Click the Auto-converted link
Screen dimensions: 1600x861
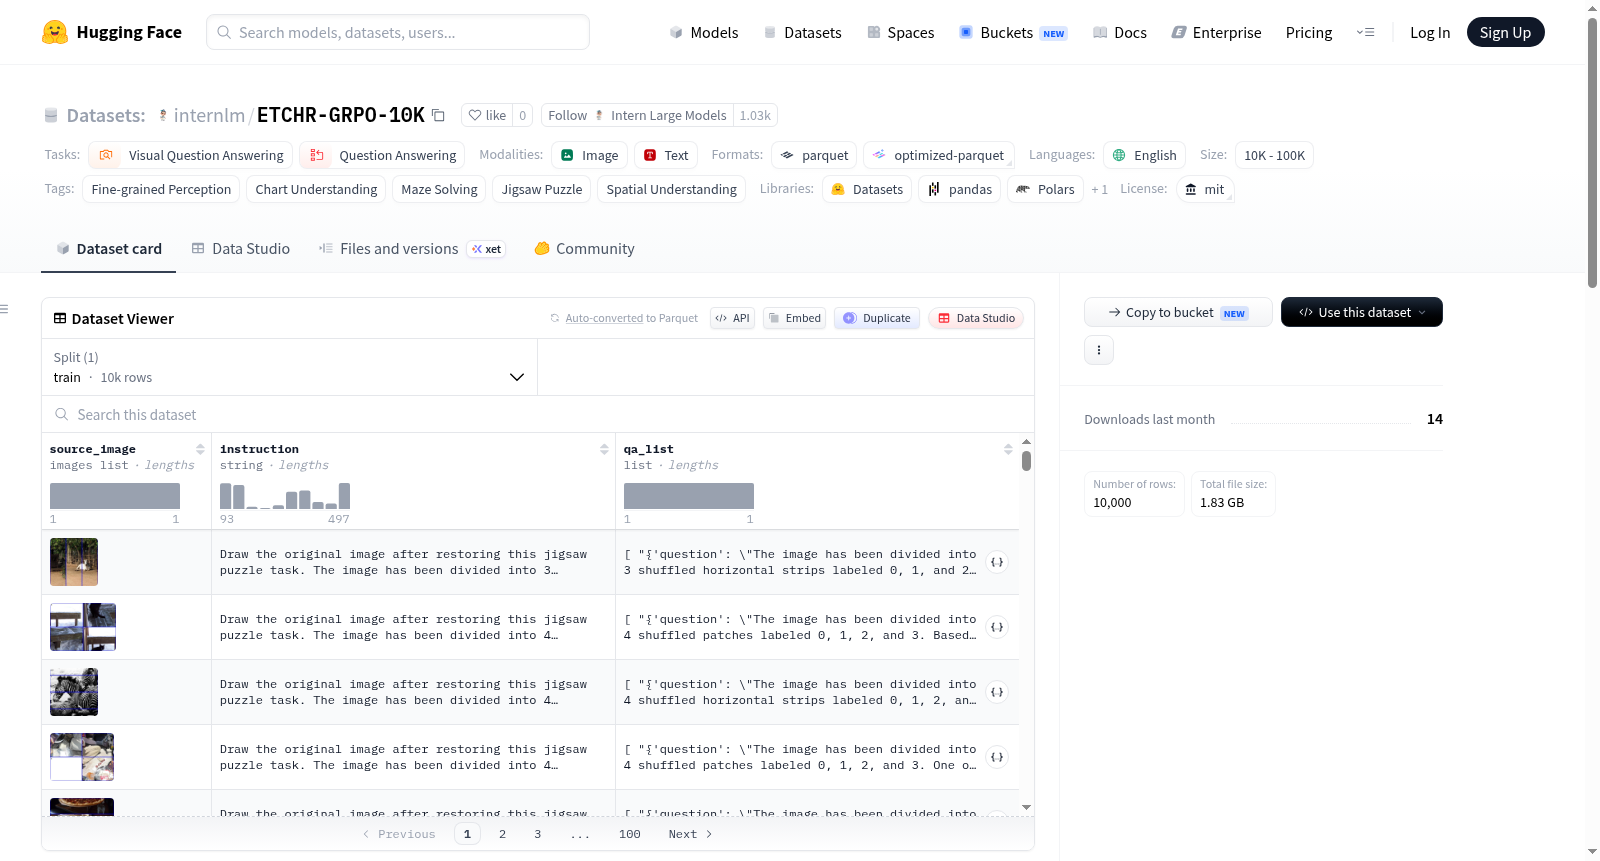click(x=604, y=318)
